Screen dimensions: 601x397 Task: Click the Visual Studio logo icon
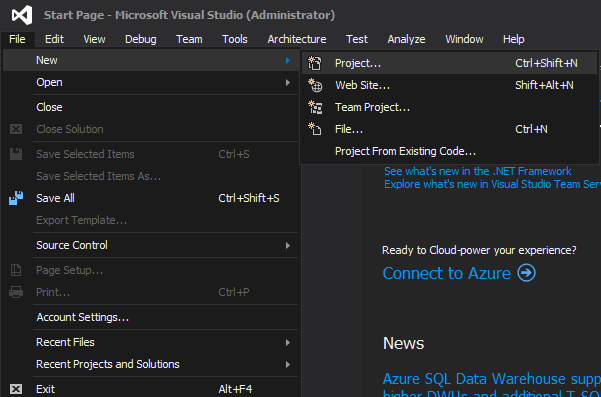click(22, 15)
